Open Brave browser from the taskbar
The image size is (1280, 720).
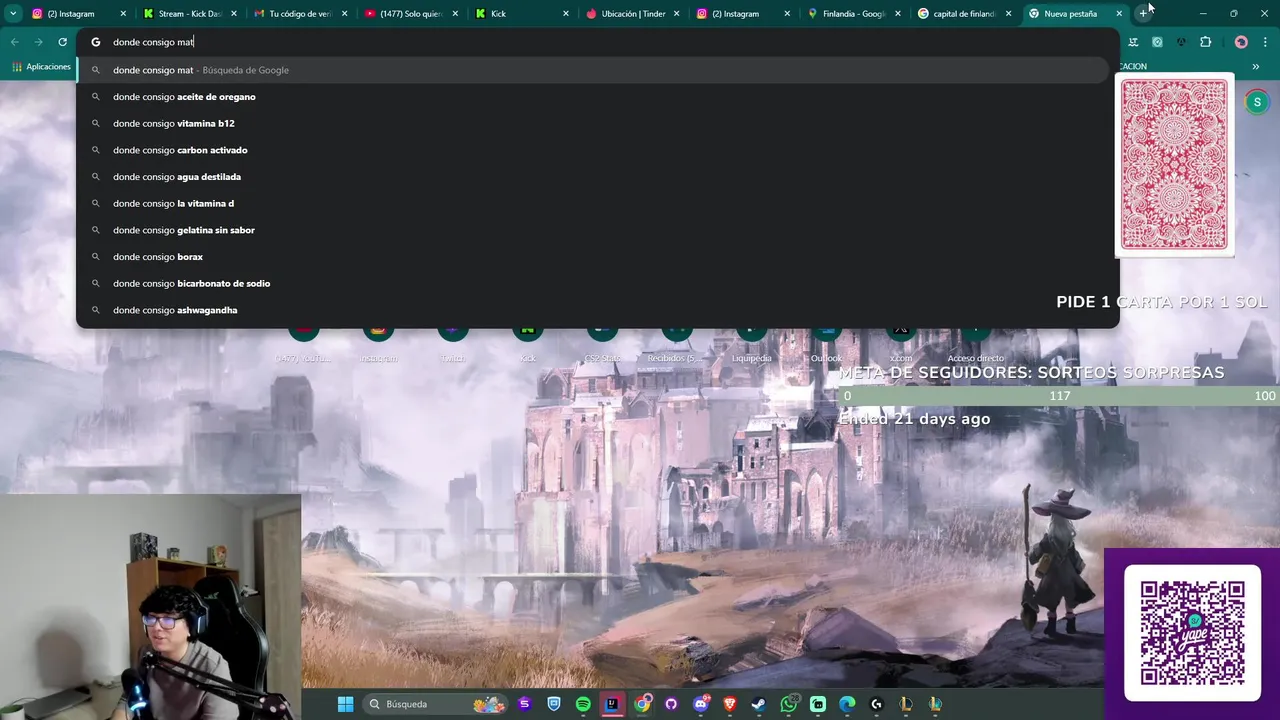point(730,704)
